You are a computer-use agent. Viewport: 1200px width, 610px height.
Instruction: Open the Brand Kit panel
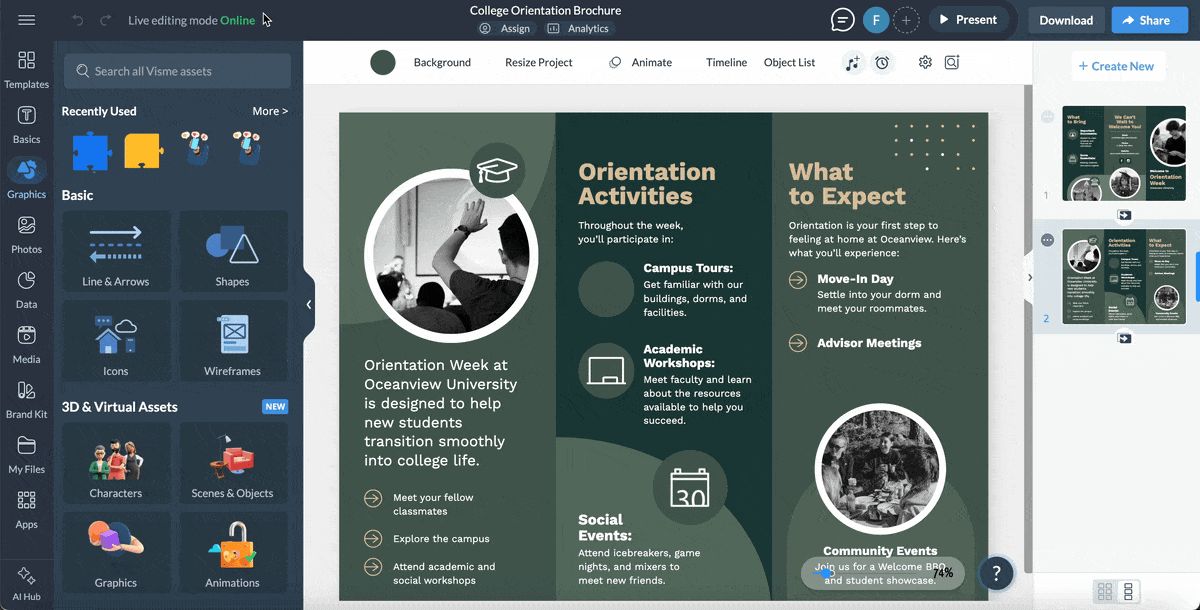(x=27, y=400)
